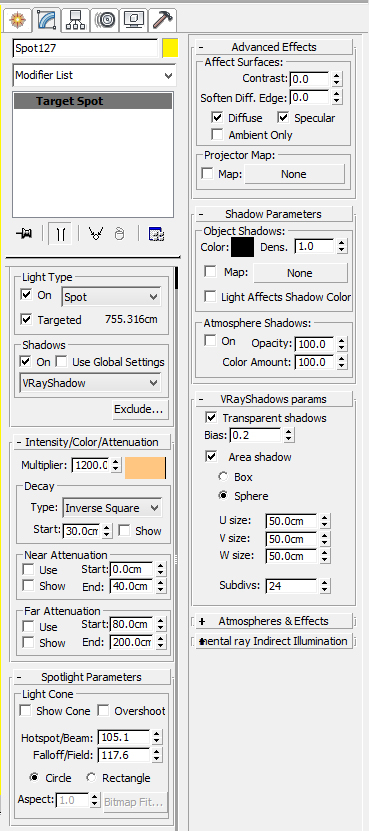
Task: Enable Far Attenuation Show checkbox
Action: 28,642
